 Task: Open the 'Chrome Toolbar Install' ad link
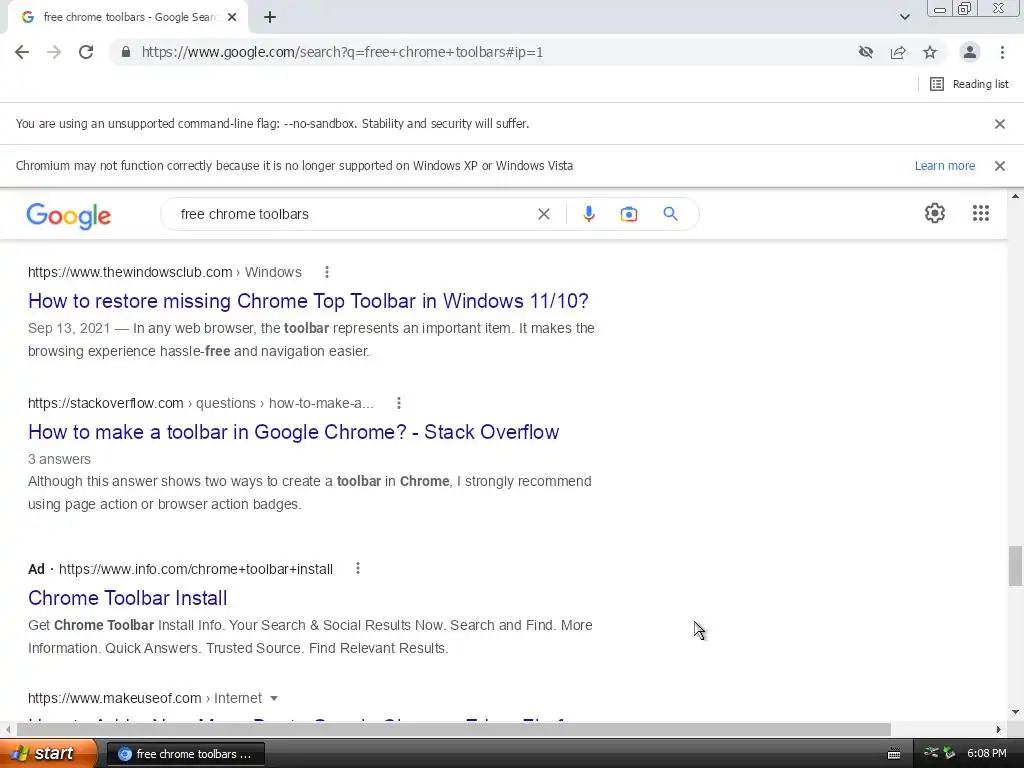coord(127,598)
